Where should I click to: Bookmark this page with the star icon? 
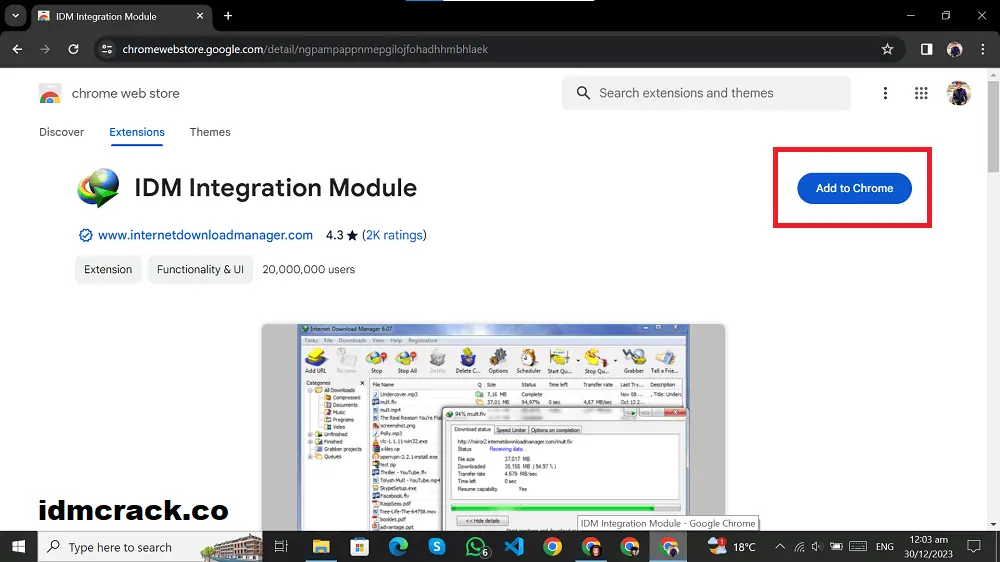tap(887, 49)
